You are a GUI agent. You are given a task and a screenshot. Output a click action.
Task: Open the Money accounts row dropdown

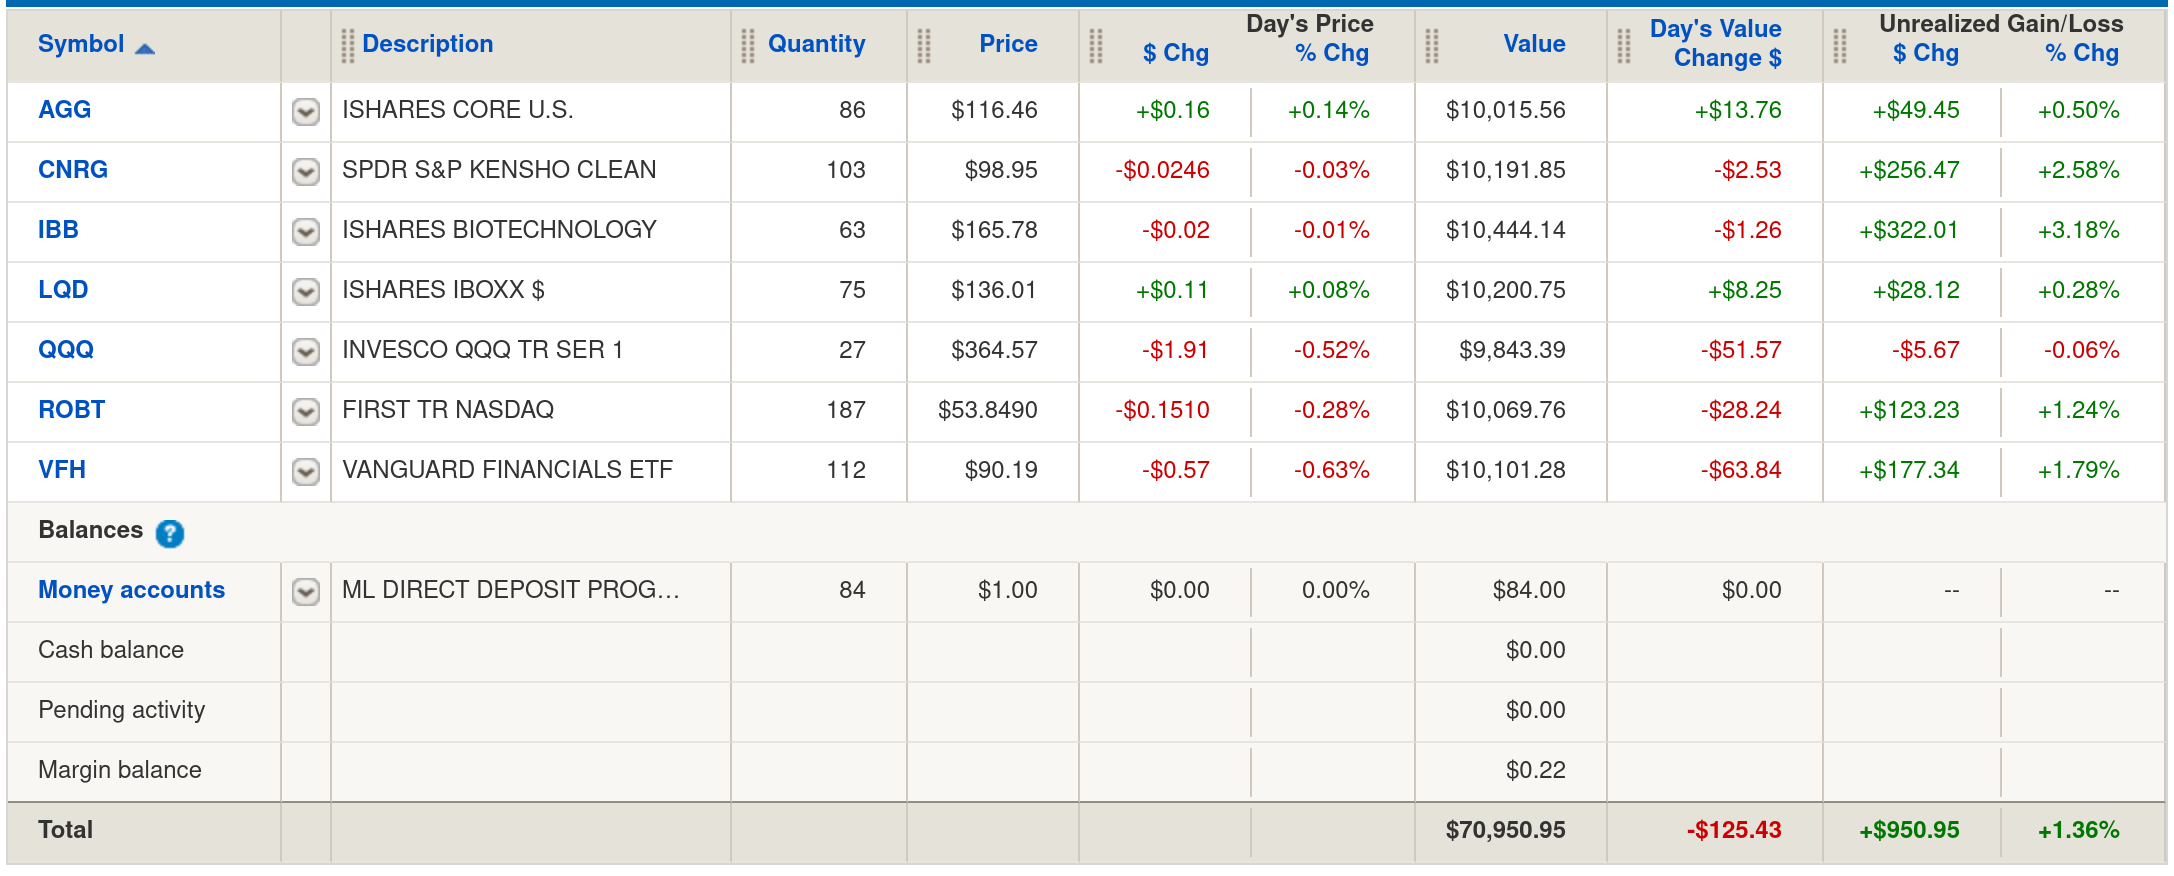point(306,592)
